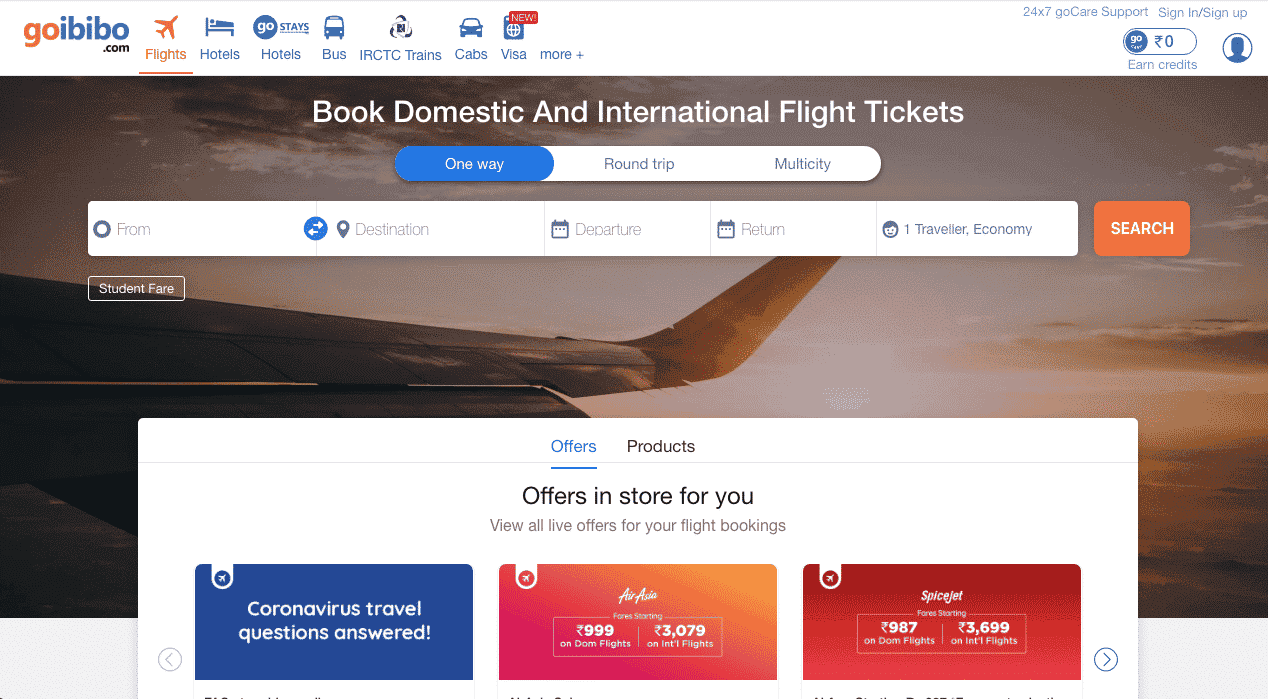Open the user profile avatar
This screenshot has height=699, width=1268.
pyautogui.click(x=1237, y=47)
